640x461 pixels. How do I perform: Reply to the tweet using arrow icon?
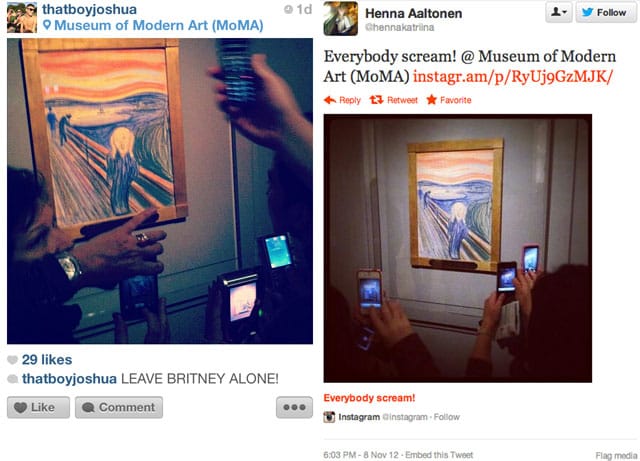[342, 100]
